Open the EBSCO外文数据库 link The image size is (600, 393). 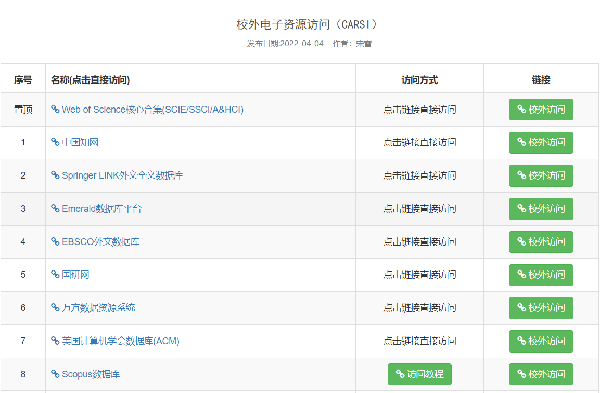[x=95, y=241]
